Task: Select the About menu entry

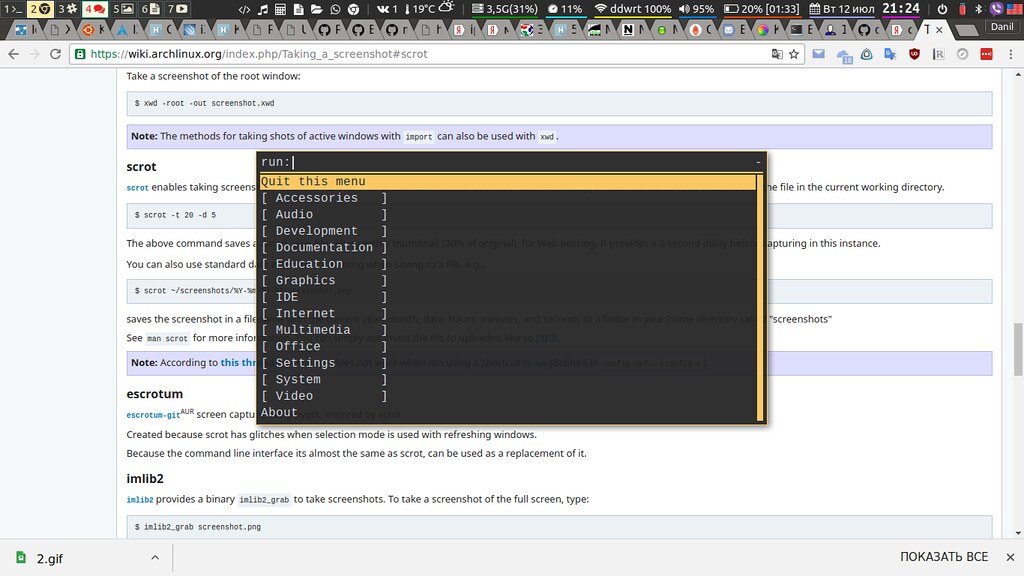Action: point(279,413)
